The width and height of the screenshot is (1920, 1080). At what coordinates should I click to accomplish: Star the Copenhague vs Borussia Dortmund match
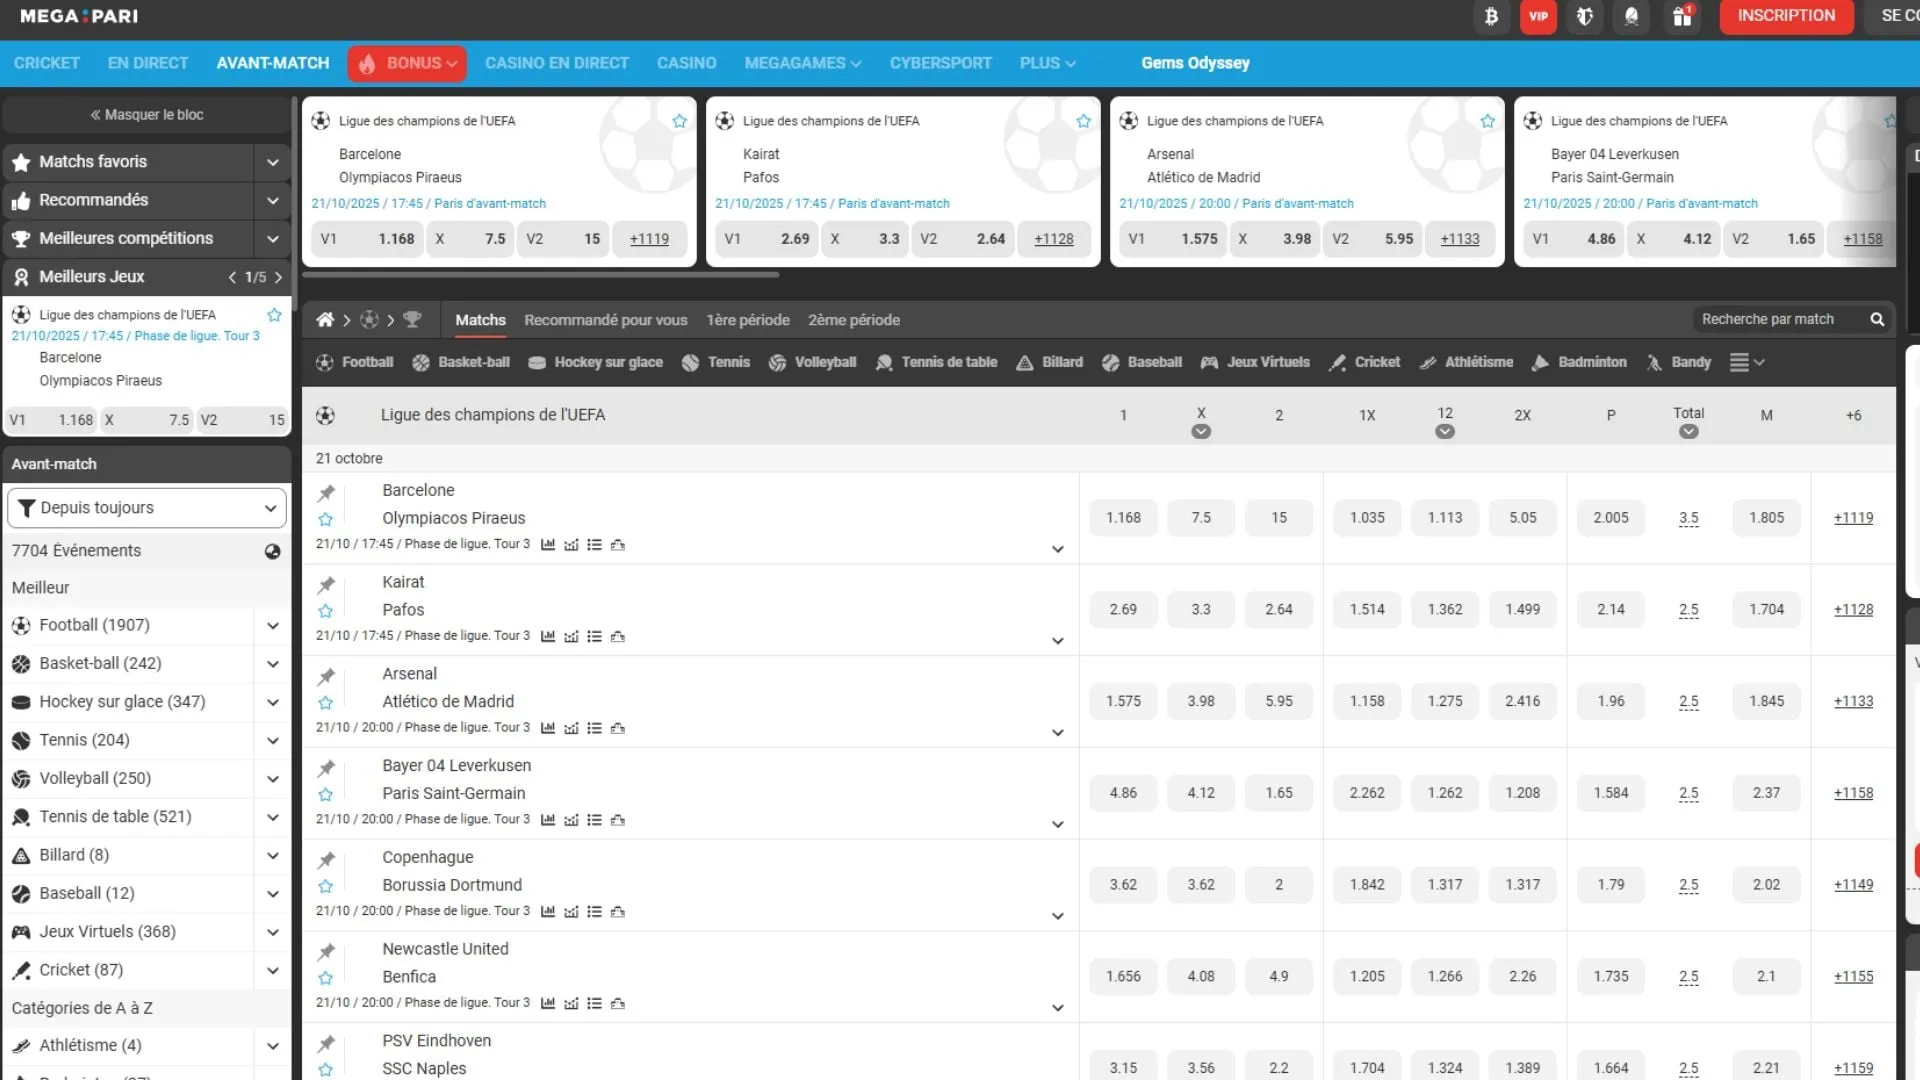tap(326, 886)
